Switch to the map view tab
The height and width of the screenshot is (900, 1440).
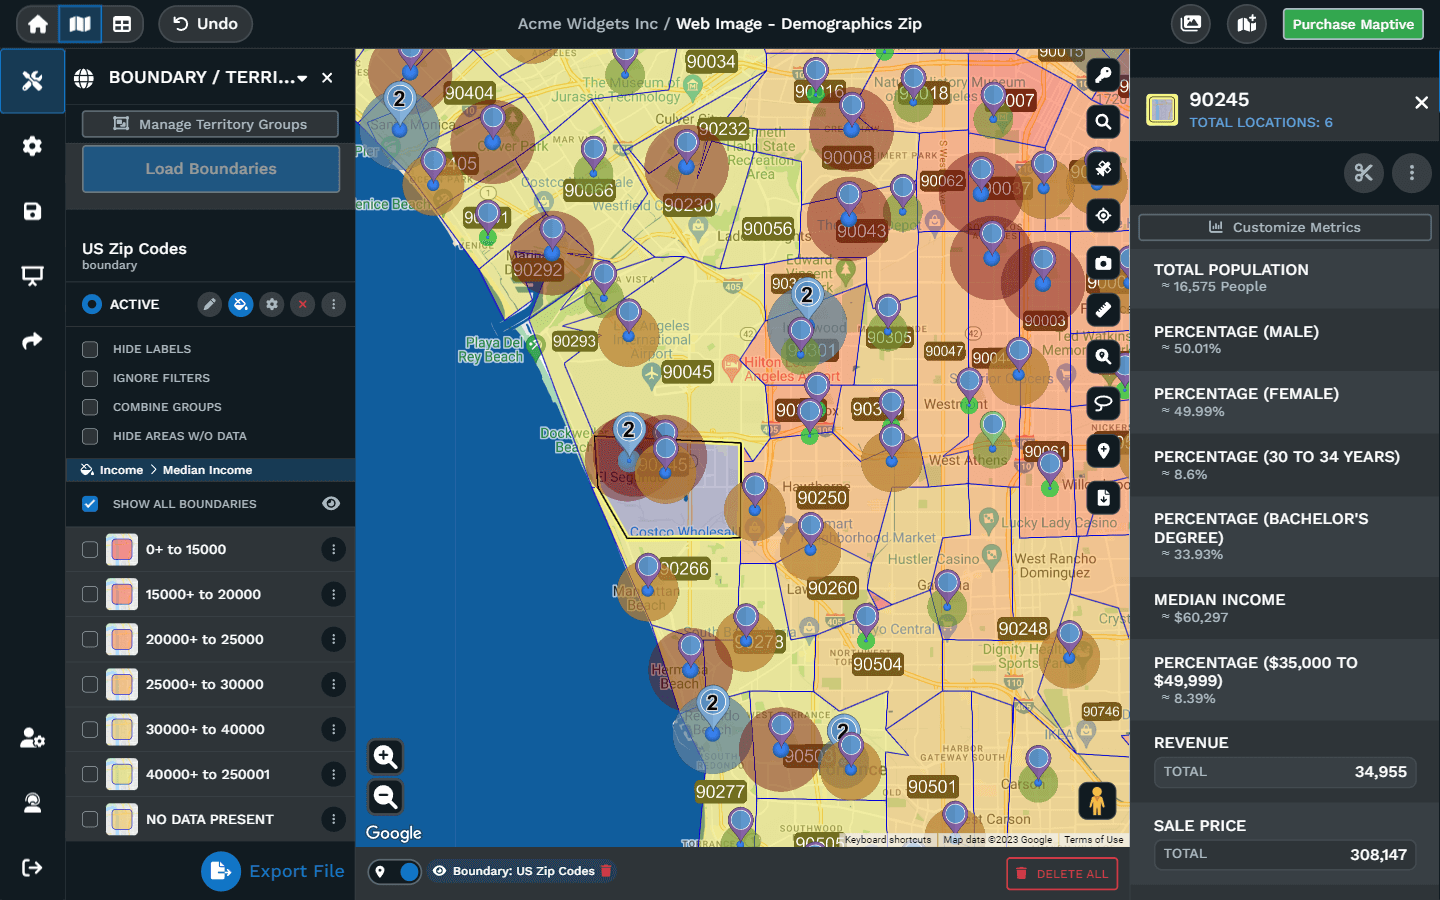click(80, 24)
